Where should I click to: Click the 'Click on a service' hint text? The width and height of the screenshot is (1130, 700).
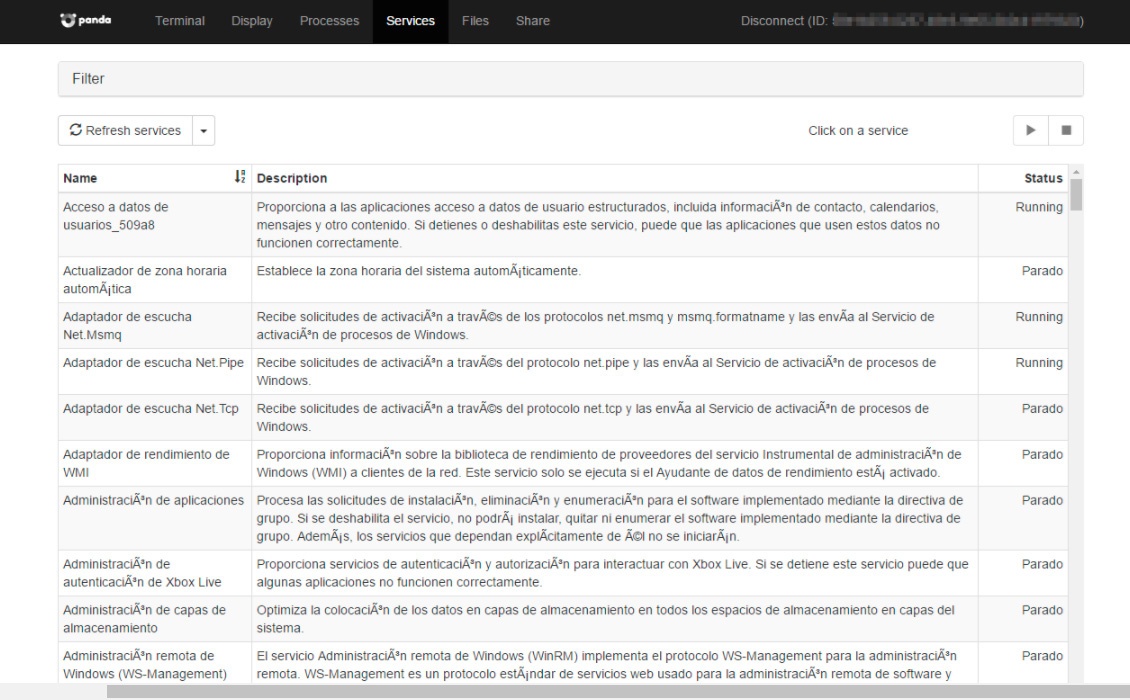pos(858,130)
